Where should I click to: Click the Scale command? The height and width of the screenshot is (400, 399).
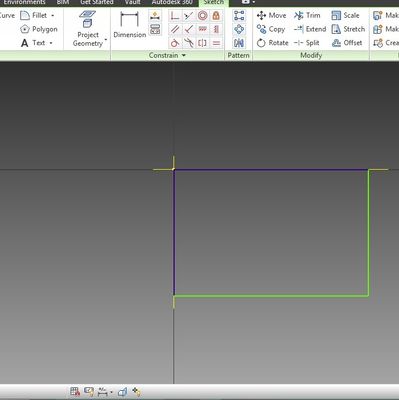[x=345, y=15]
